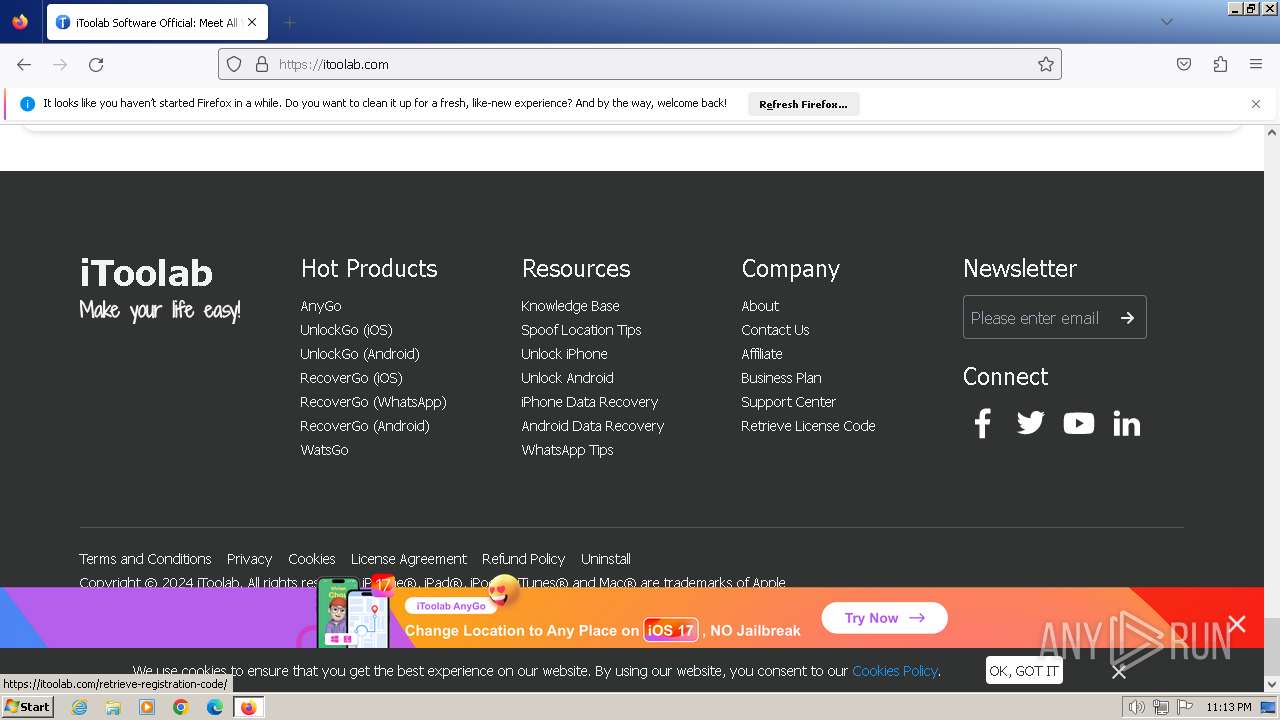Open Refund Policy link
1280x720 pixels.
(523, 559)
